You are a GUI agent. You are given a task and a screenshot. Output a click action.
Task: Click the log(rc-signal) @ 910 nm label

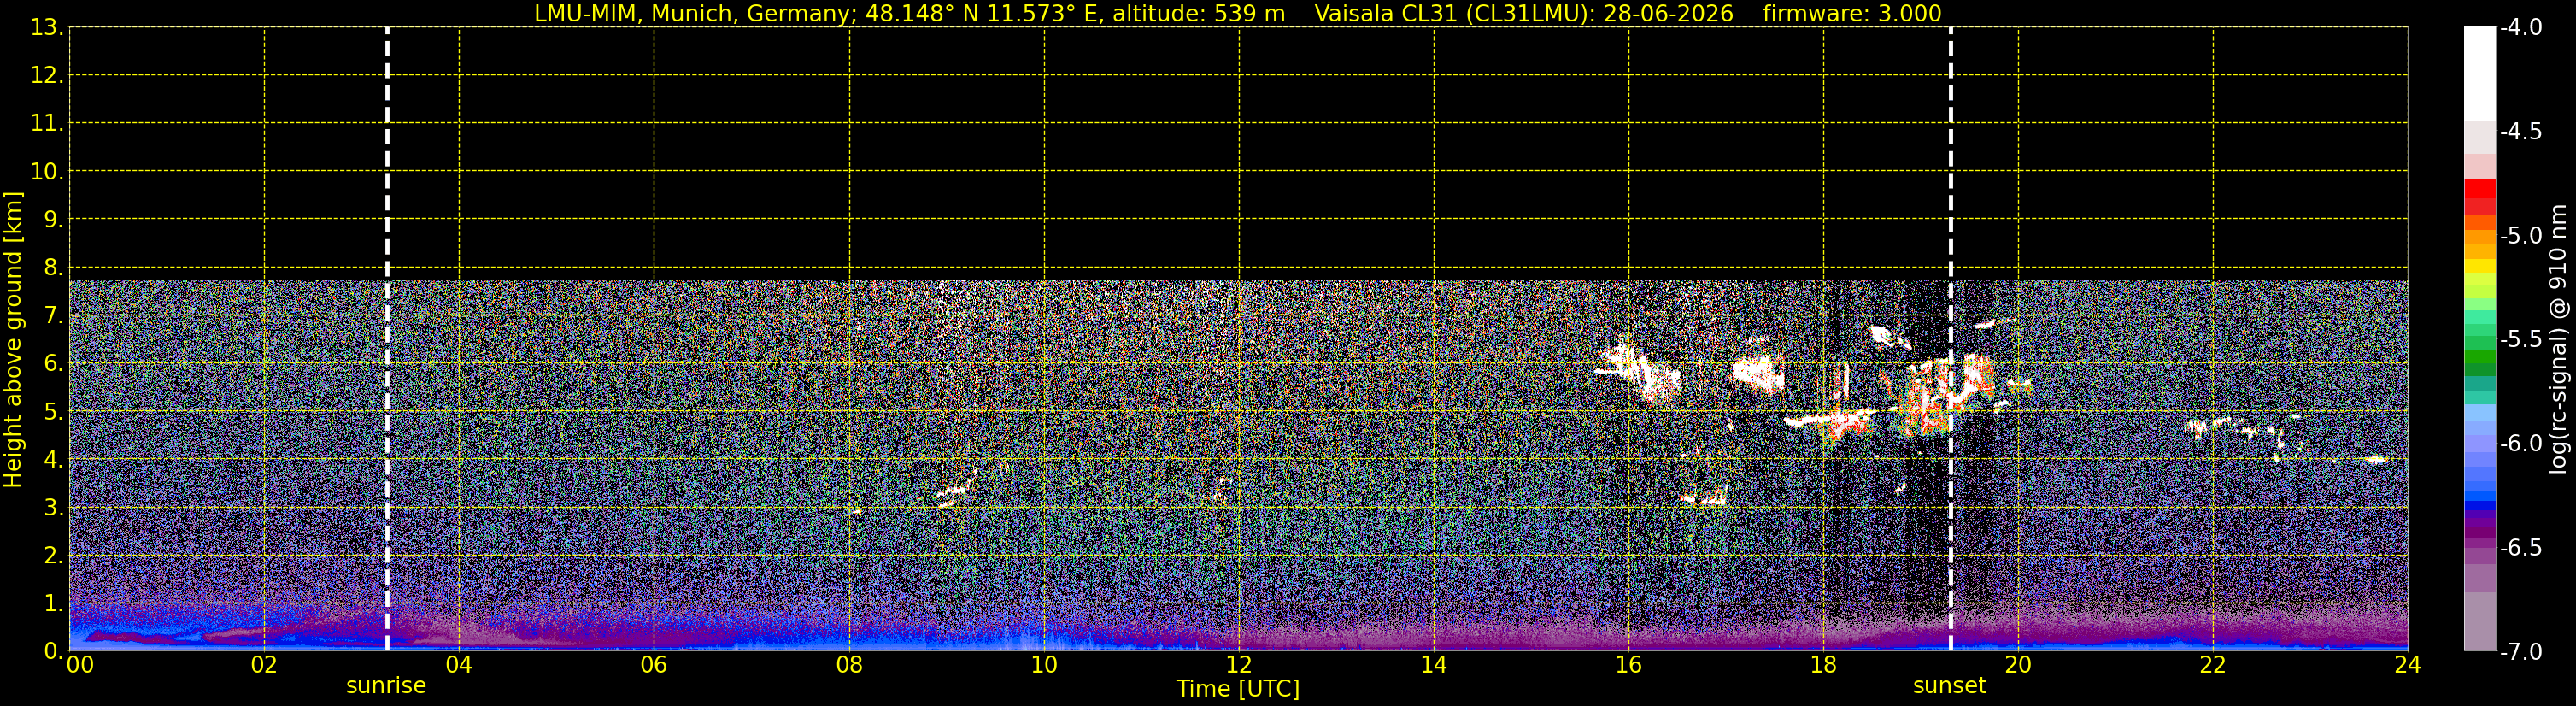coord(2559,339)
